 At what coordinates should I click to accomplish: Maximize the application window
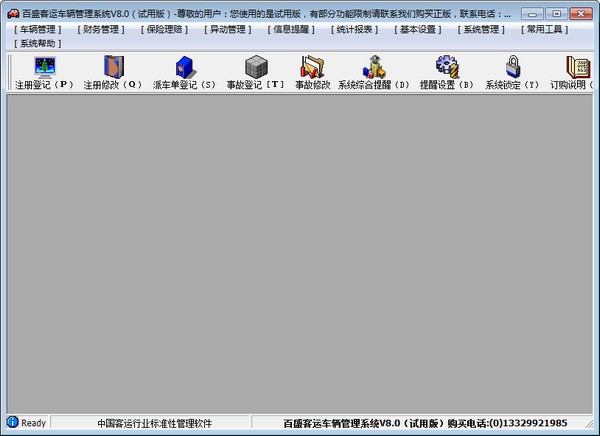coord(556,14)
